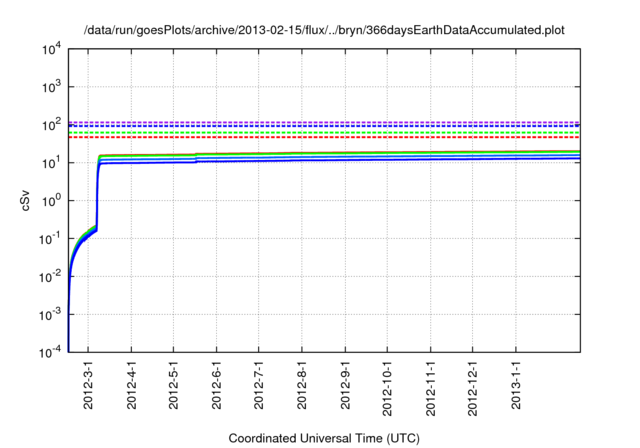
Task: Click the Coordinated Universal Time (UTC) axis label
Action: (324, 438)
